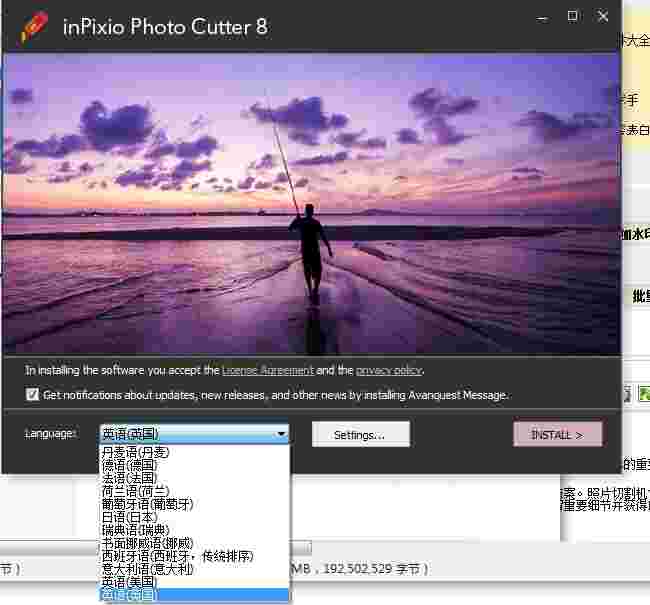Pick 瑞典语(瑞典) in the dropdown list
Image resolution: width=650 pixels, height=605 pixels.
click(x=194, y=530)
